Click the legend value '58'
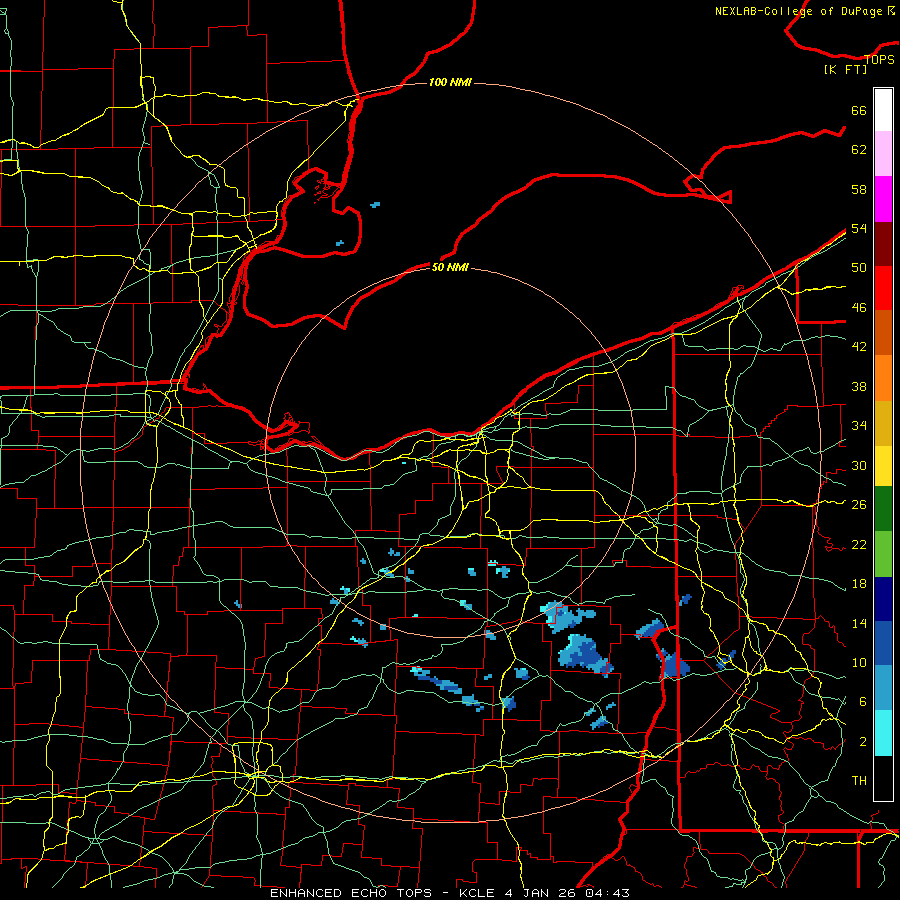Screen dimensions: 900x900 click(859, 189)
